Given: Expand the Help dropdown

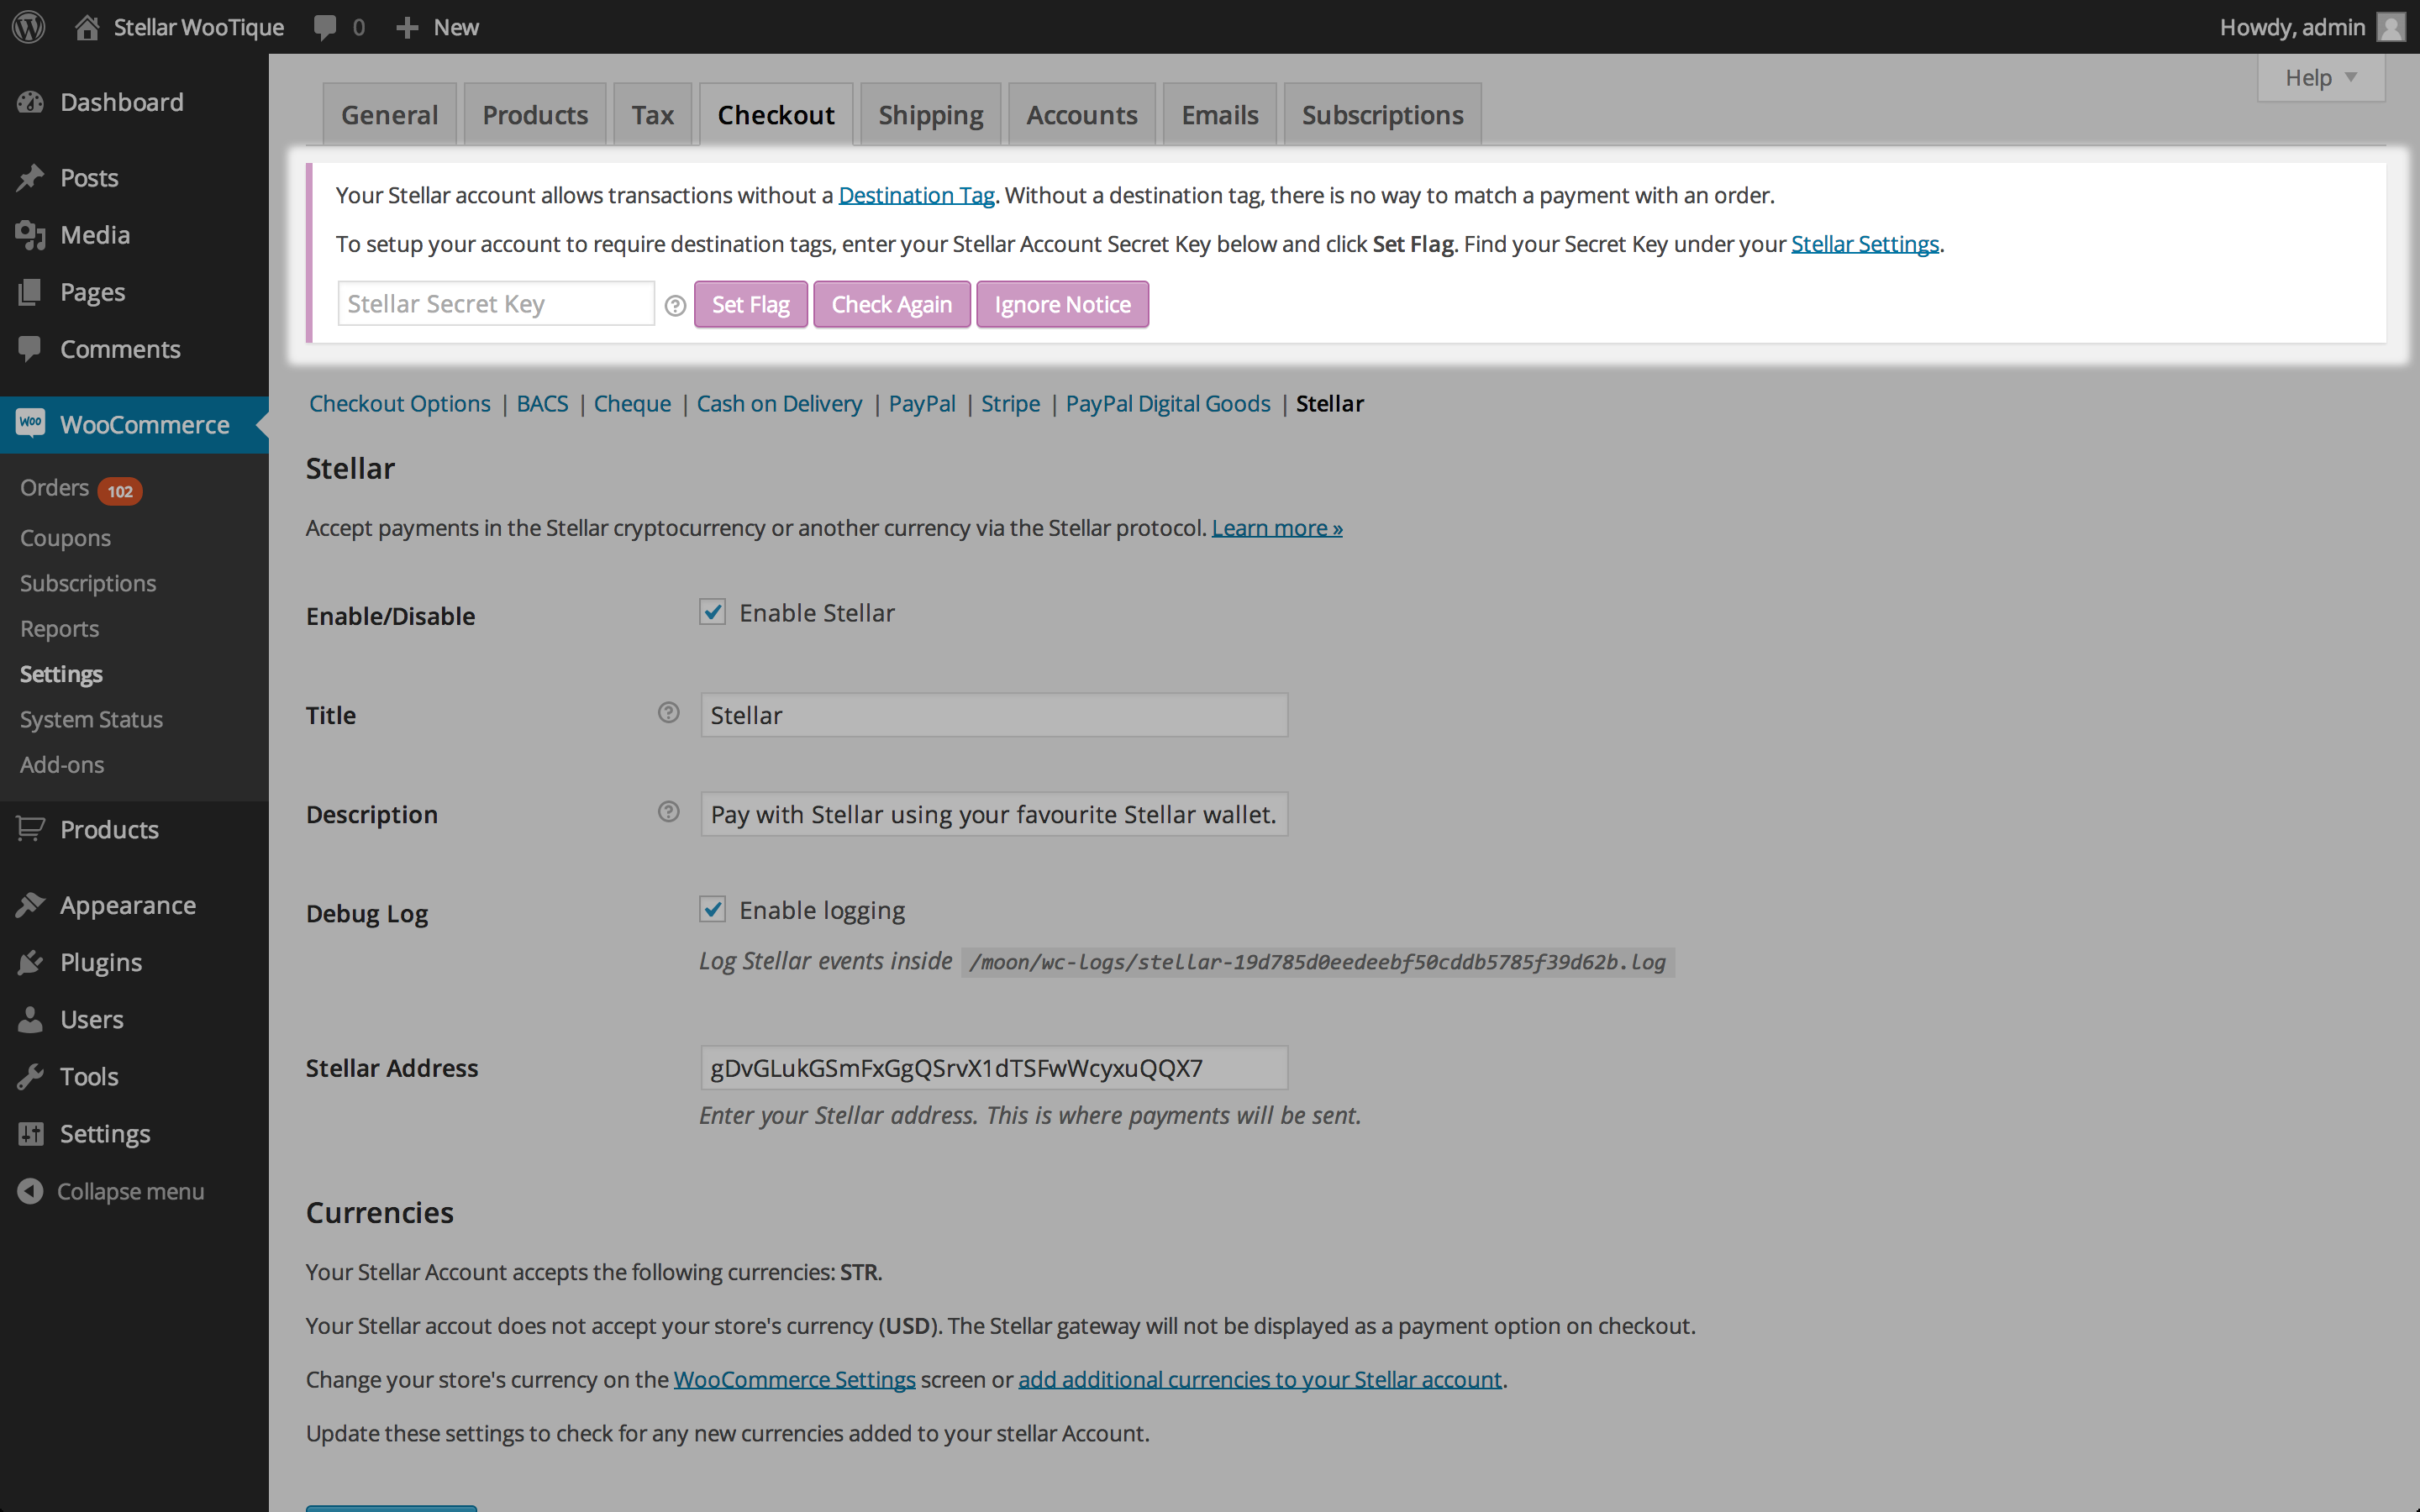Looking at the screenshot, I should tap(2320, 78).
